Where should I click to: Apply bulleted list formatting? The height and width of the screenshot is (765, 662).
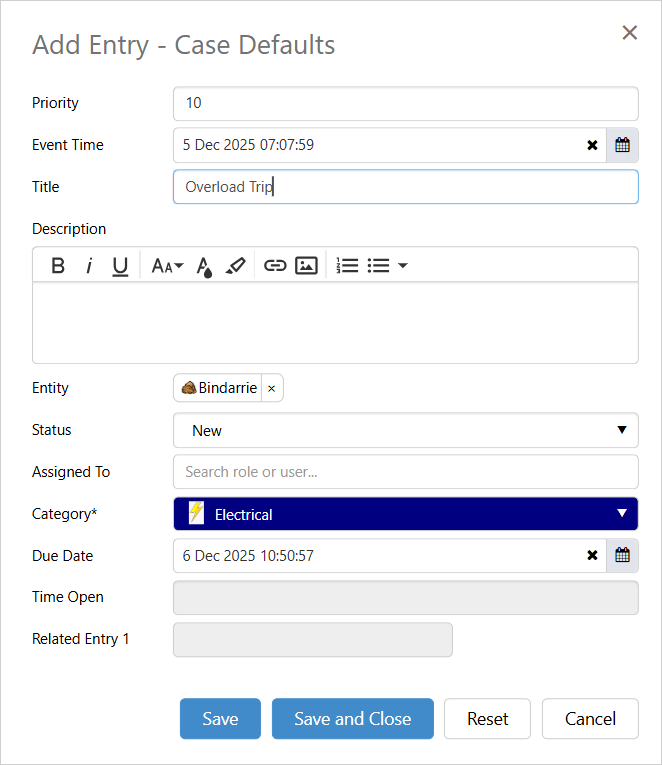pos(379,265)
